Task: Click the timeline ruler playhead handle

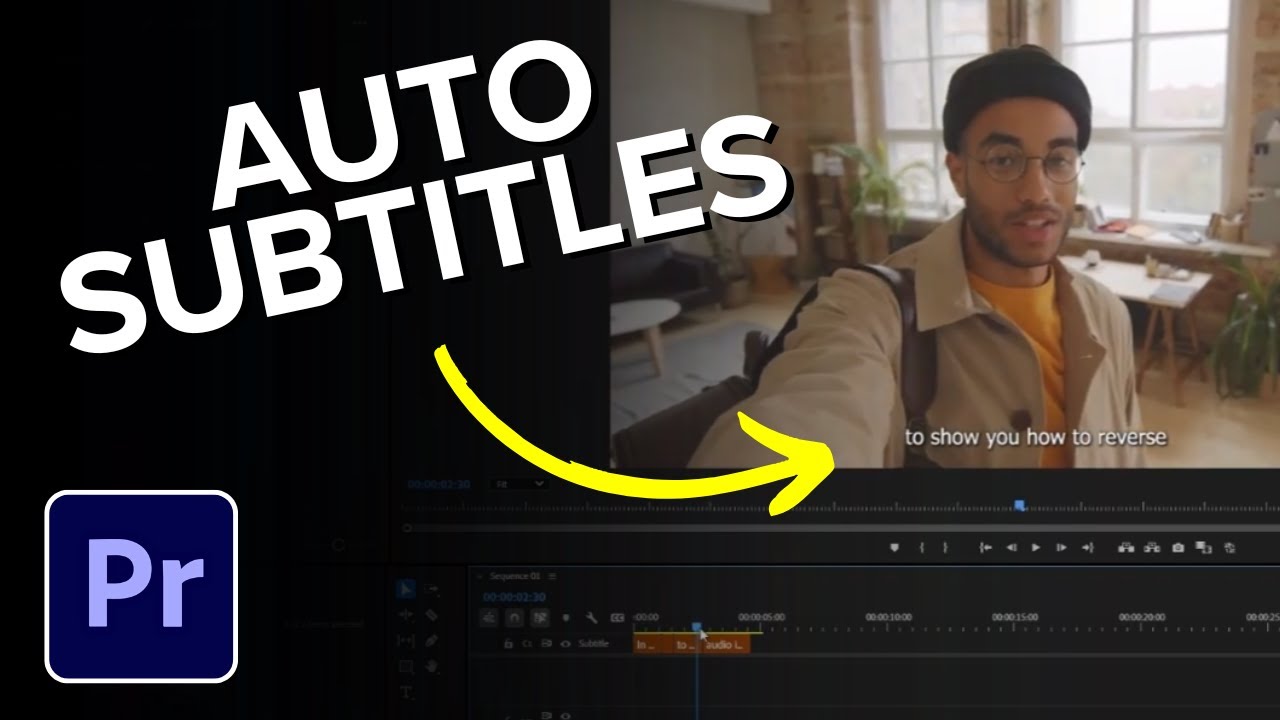Action: (x=696, y=627)
